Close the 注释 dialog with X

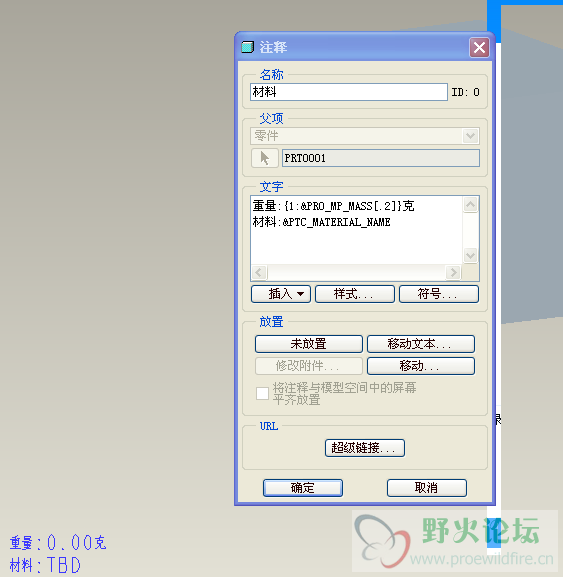(479, 47)
